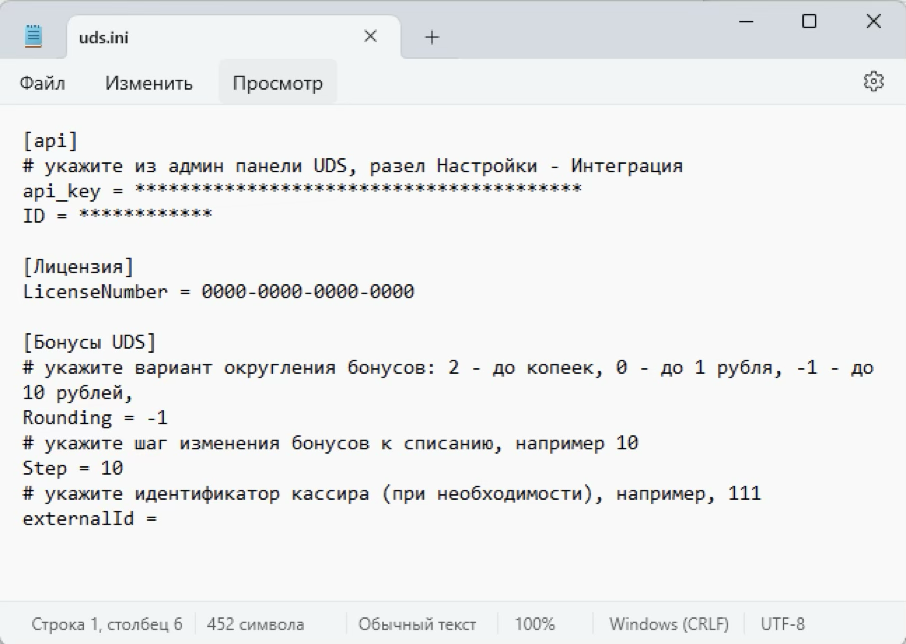Image resolution: width=906 pixels, height=644 pixels.
Task: Click the 452 символа status entry
Action: point(255,624)
